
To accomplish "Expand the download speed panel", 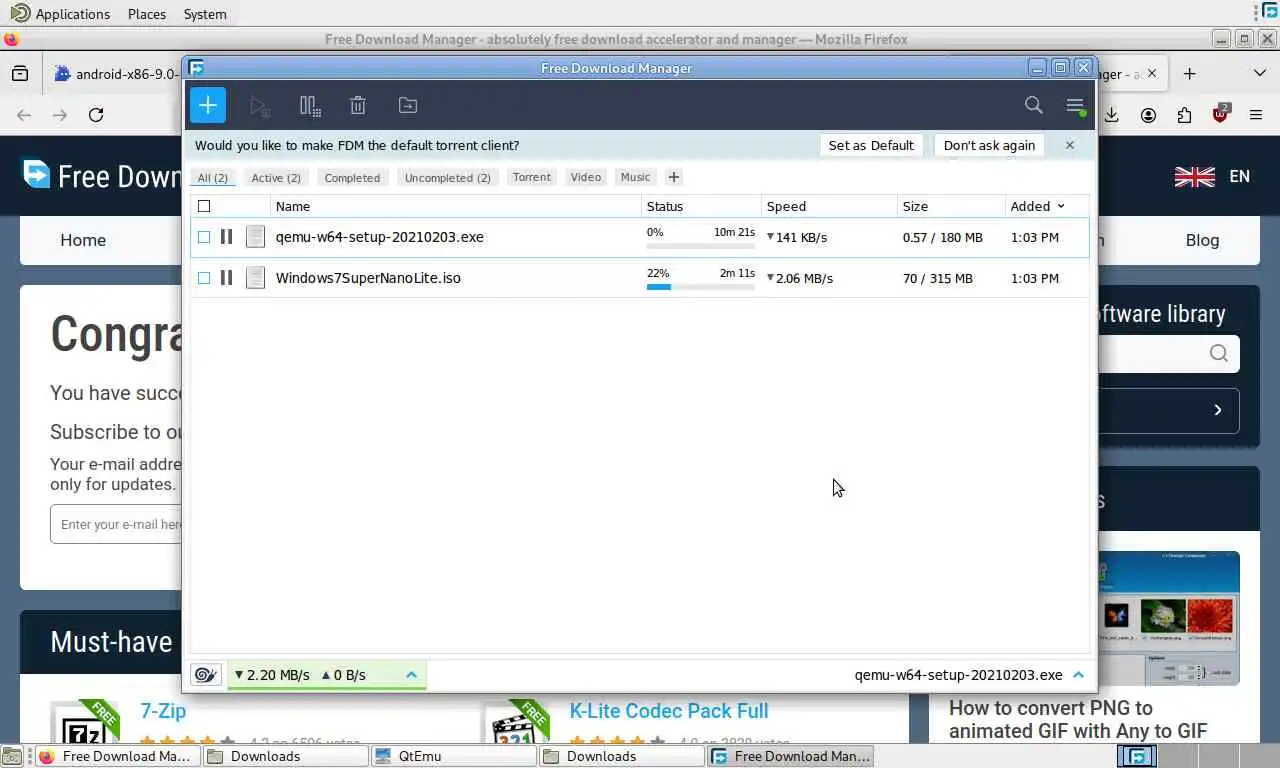I will tap(411, 675).
